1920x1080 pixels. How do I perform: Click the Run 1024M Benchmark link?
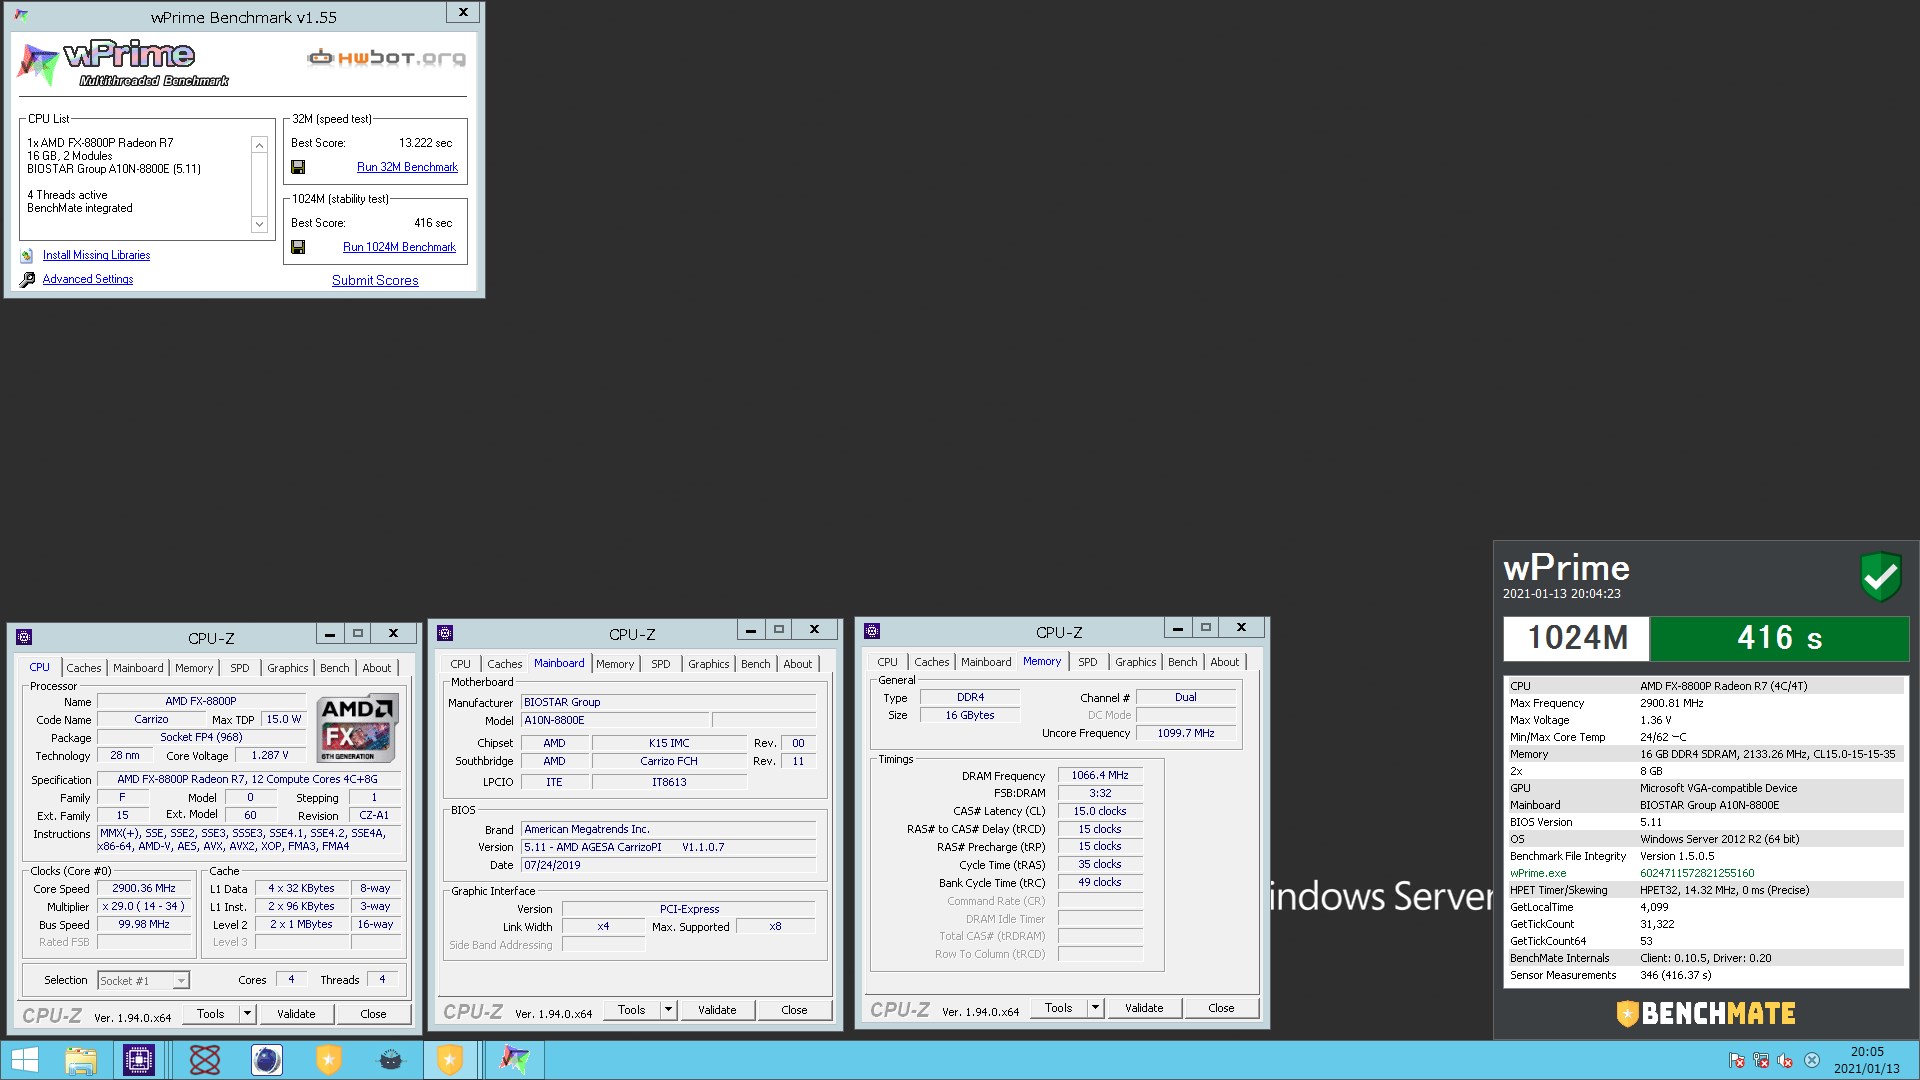click(x=399, y=247)
